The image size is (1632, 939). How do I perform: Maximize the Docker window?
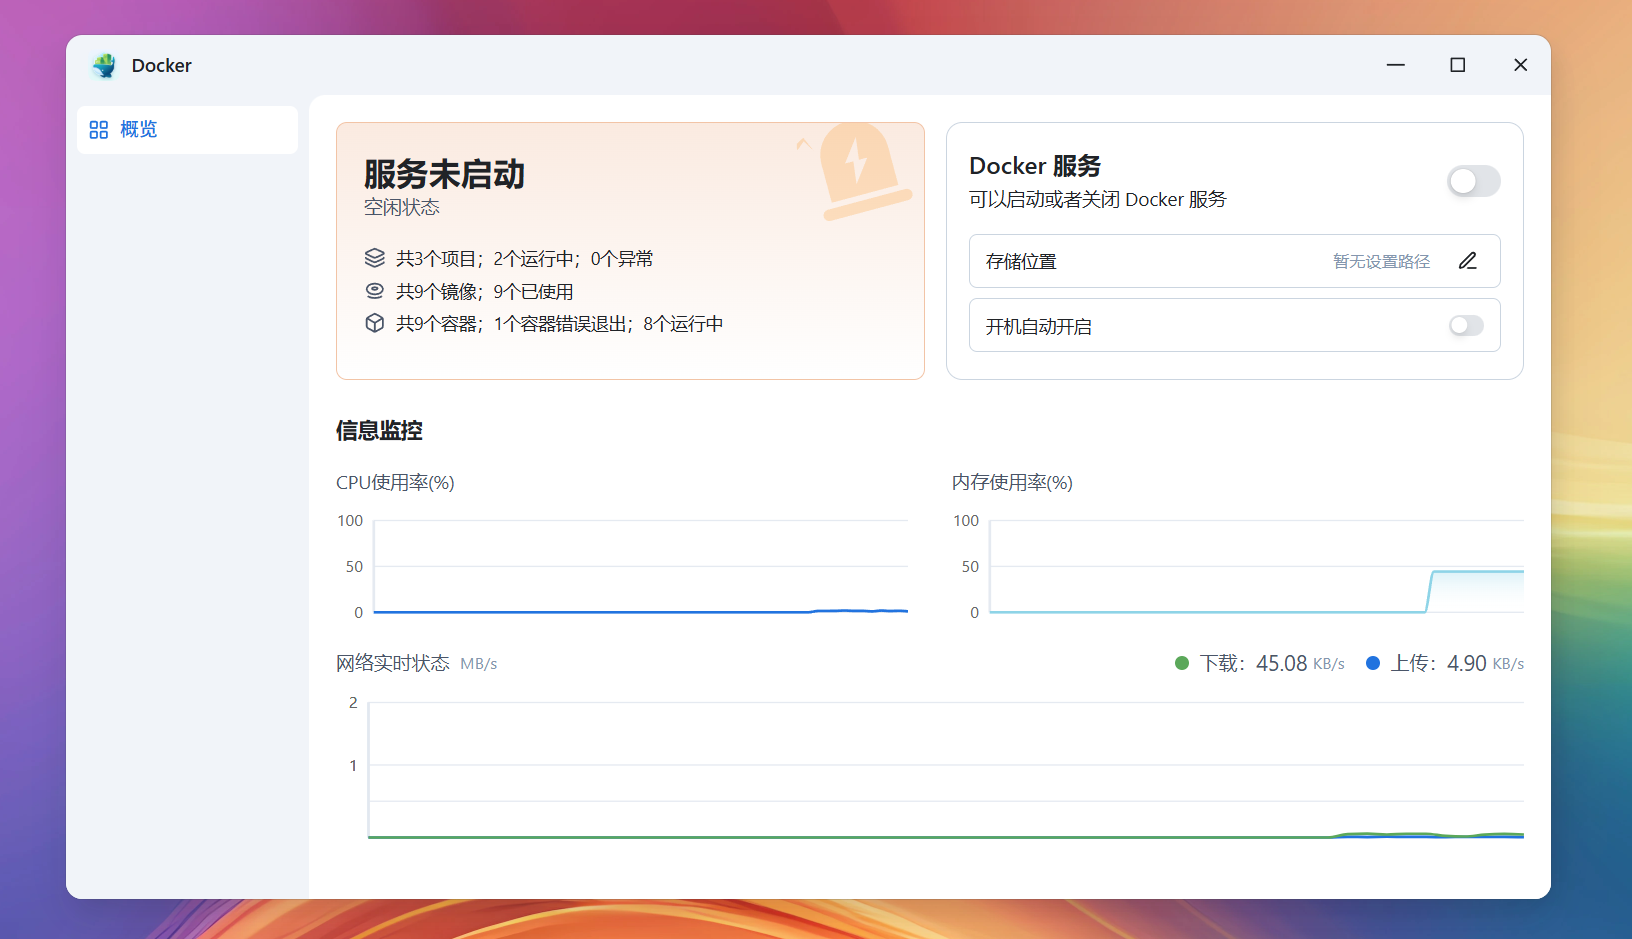1458,65
